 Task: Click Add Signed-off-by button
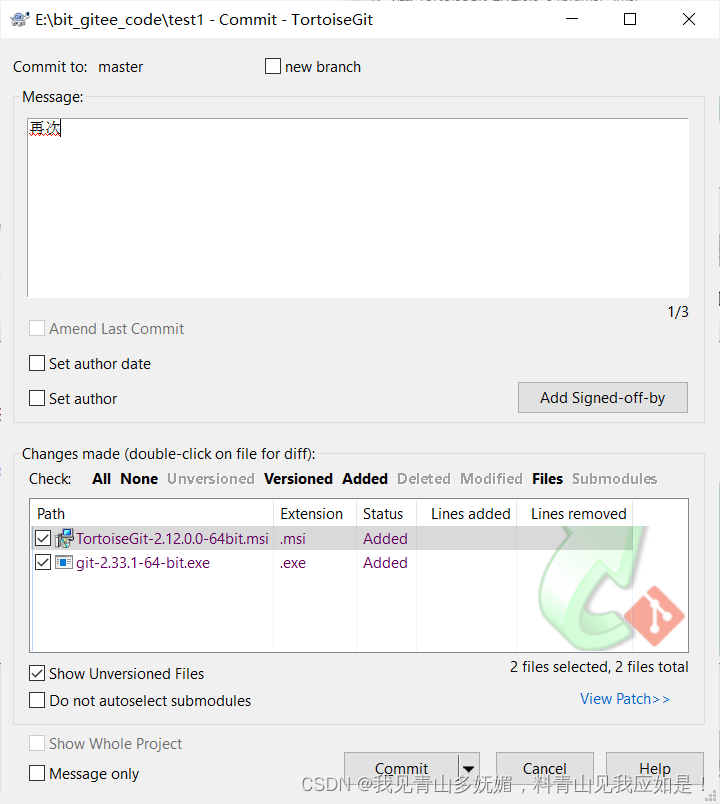coord(603,397)
